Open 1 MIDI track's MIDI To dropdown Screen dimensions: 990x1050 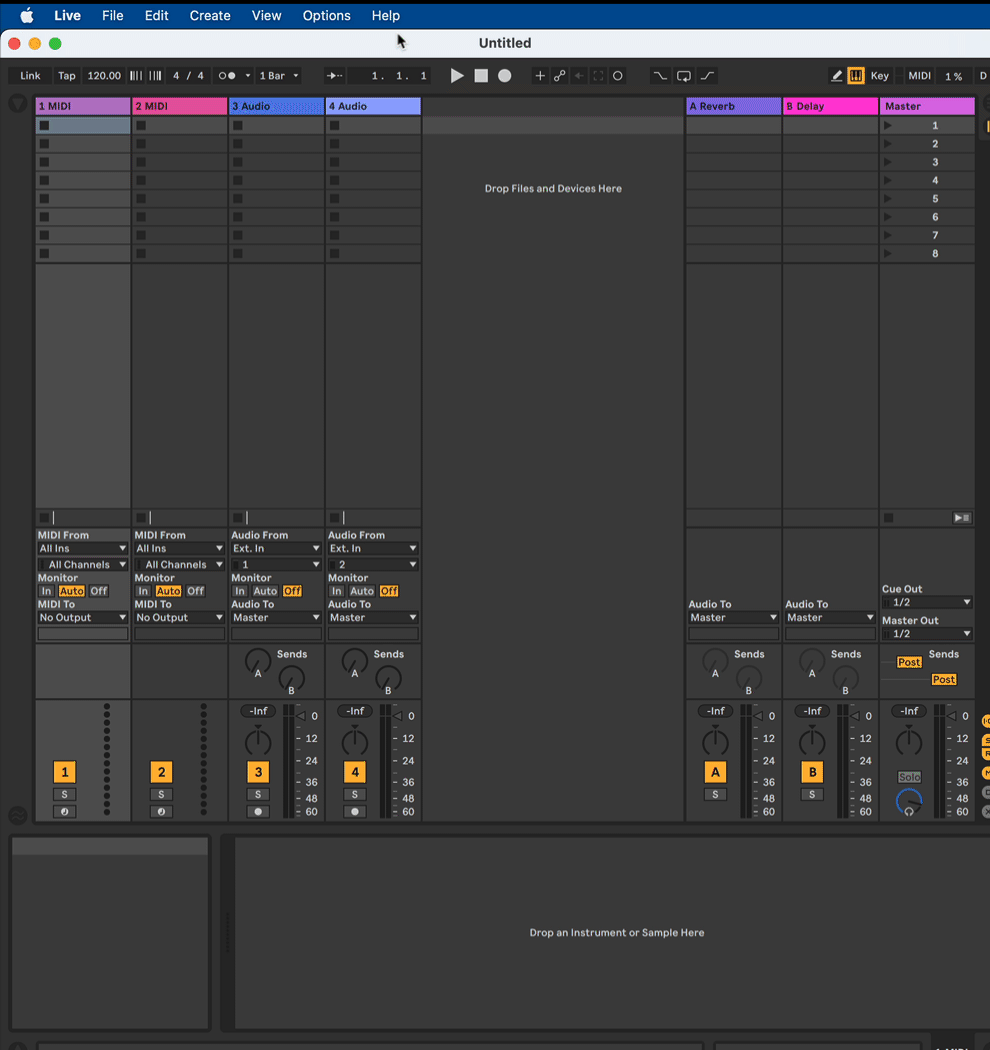click(x=83, y=618)
